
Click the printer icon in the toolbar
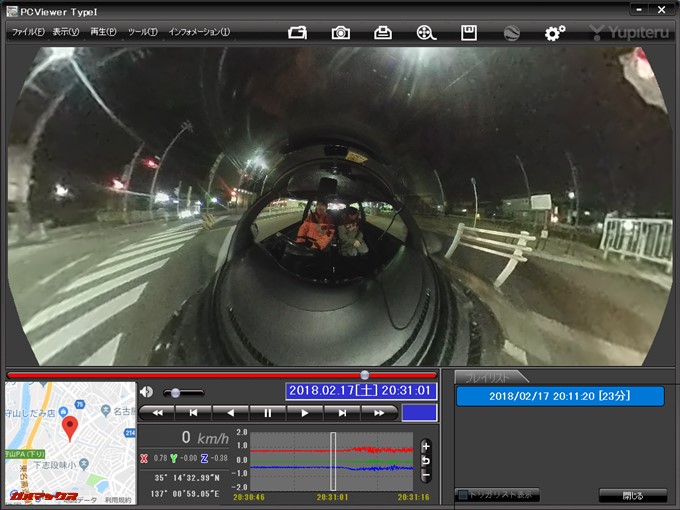(383, 32)
